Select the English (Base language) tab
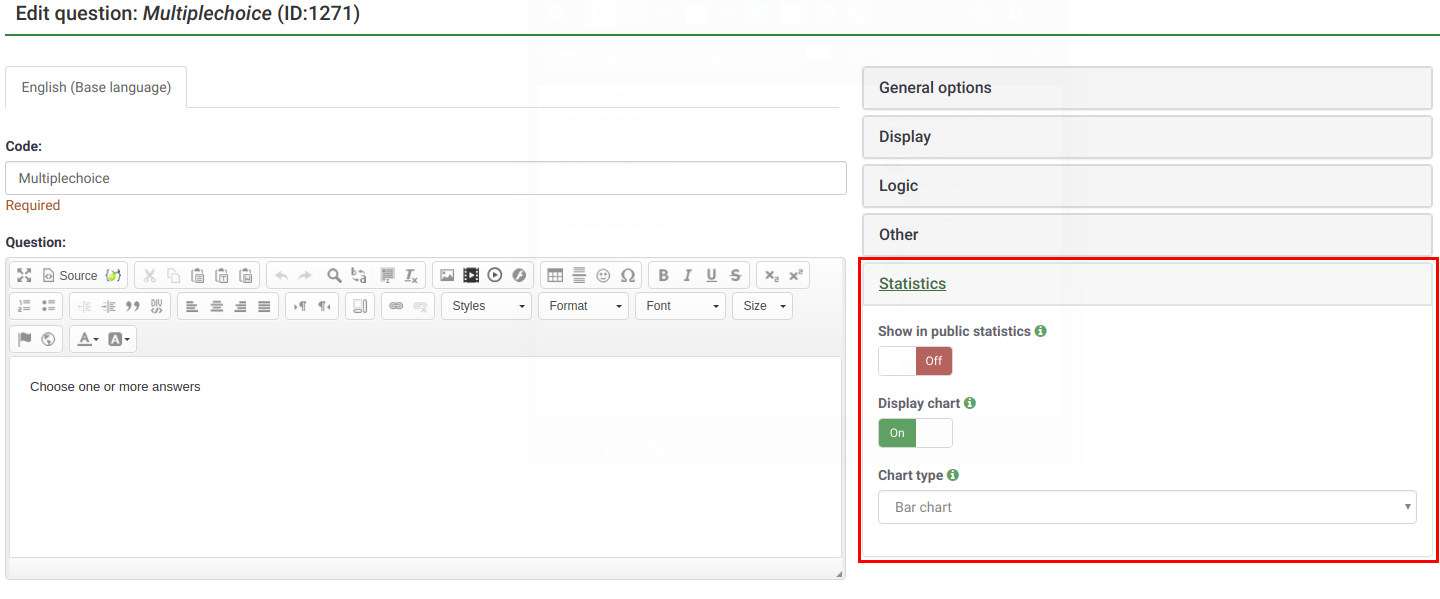The image size is (1440, 599). 96,88
